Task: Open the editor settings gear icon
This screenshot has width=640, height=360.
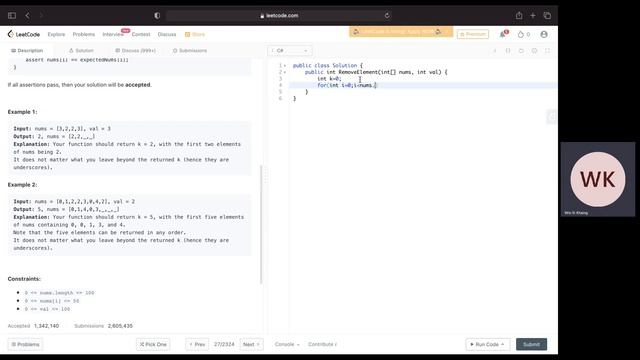Action: pyautogui.click(x=534, y=51)
